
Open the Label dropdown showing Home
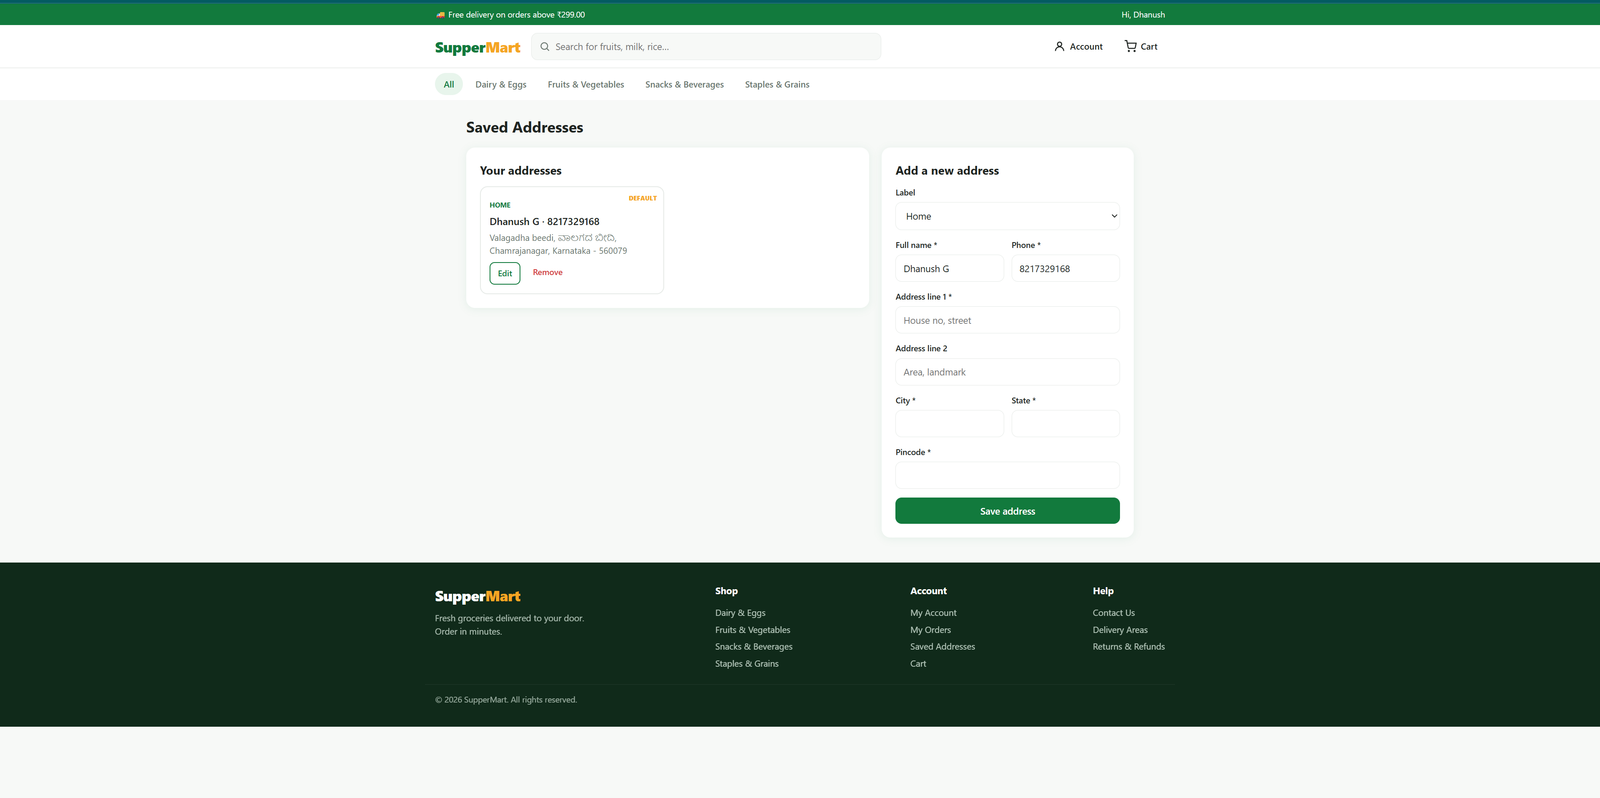(1007, 216)
